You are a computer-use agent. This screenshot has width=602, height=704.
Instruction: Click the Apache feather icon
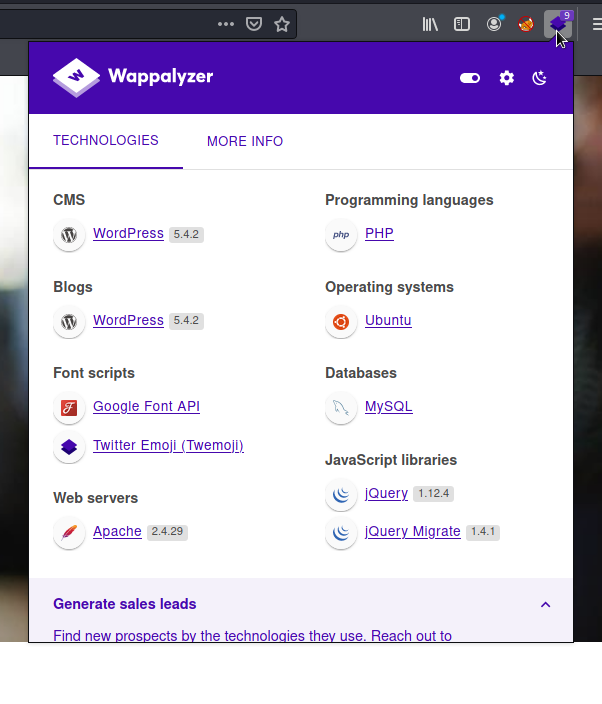pyautogui.click(x=69, y=533)
